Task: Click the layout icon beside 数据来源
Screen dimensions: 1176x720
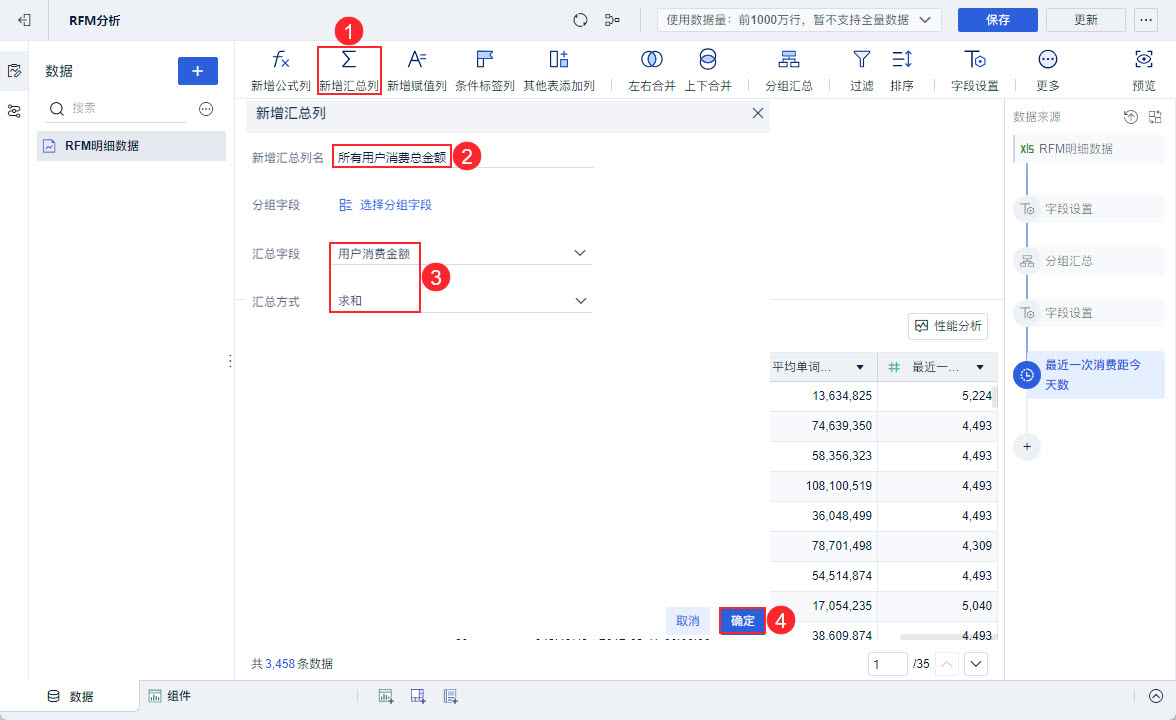Action: [1155, 116]
